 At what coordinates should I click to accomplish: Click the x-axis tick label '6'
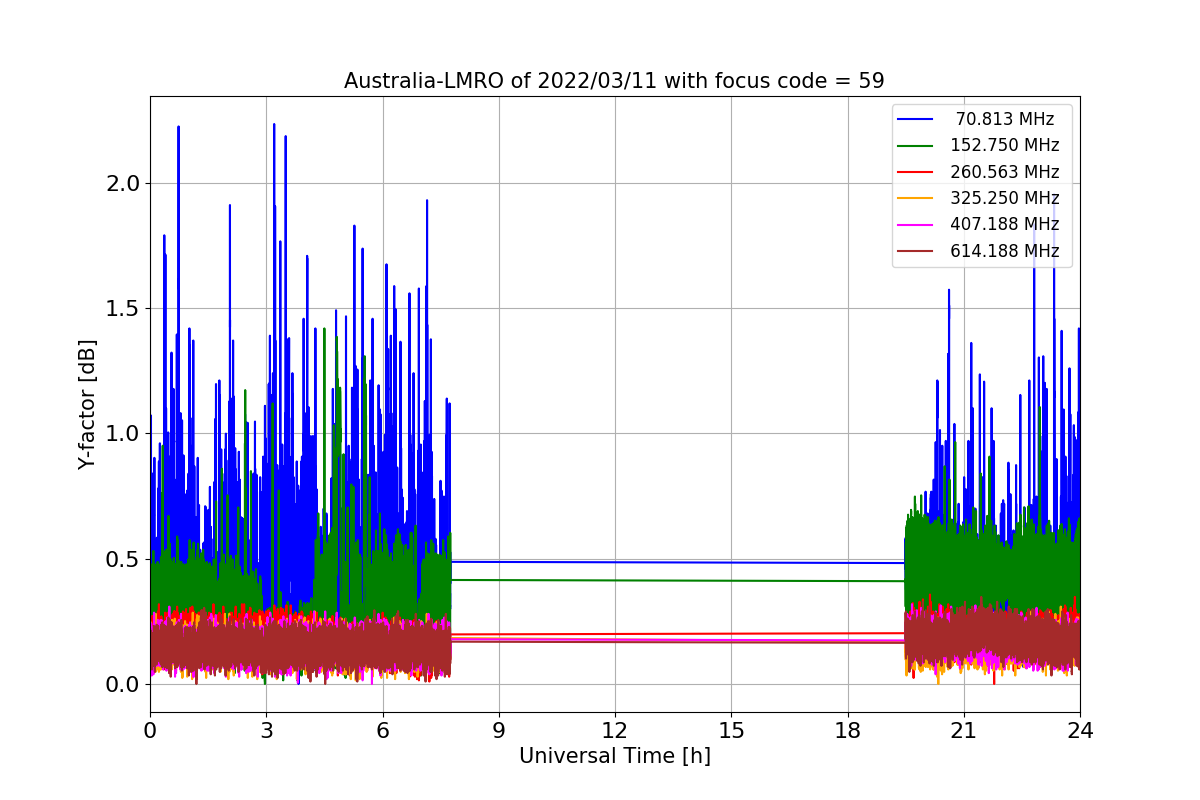(383, 731)
